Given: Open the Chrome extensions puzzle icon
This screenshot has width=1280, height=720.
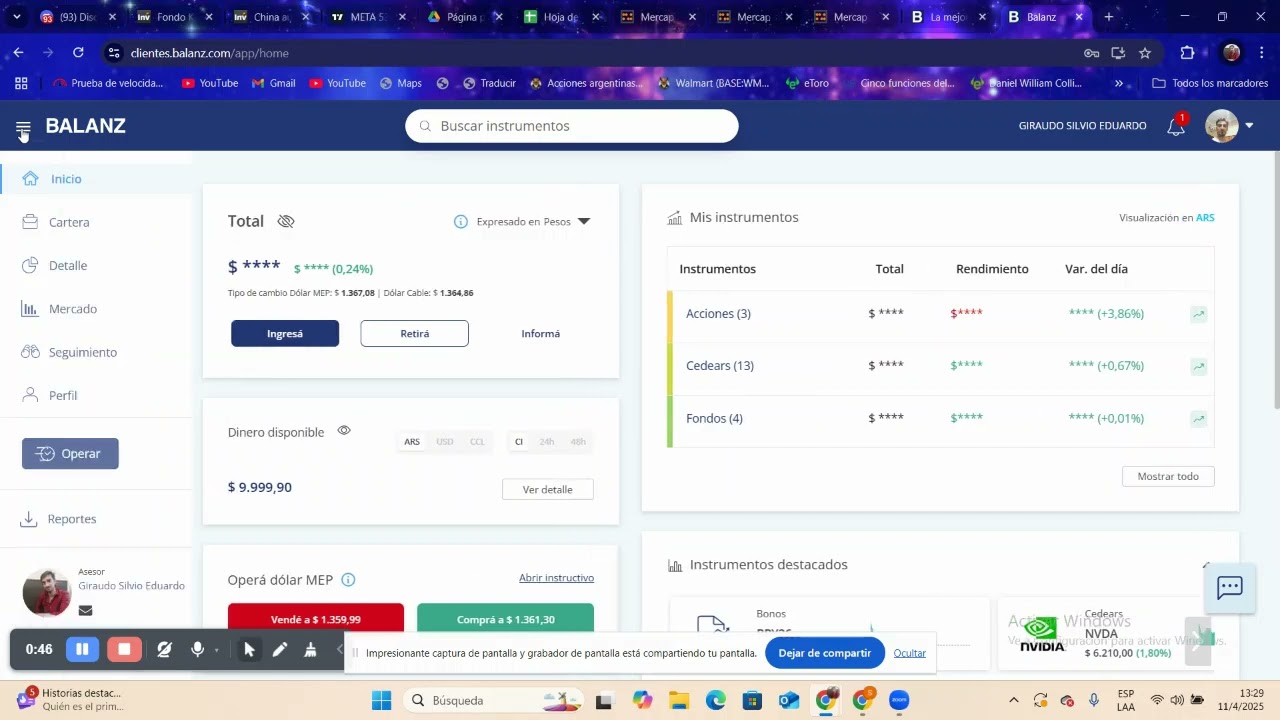Looking at the screenshot, I should 1187,53.
